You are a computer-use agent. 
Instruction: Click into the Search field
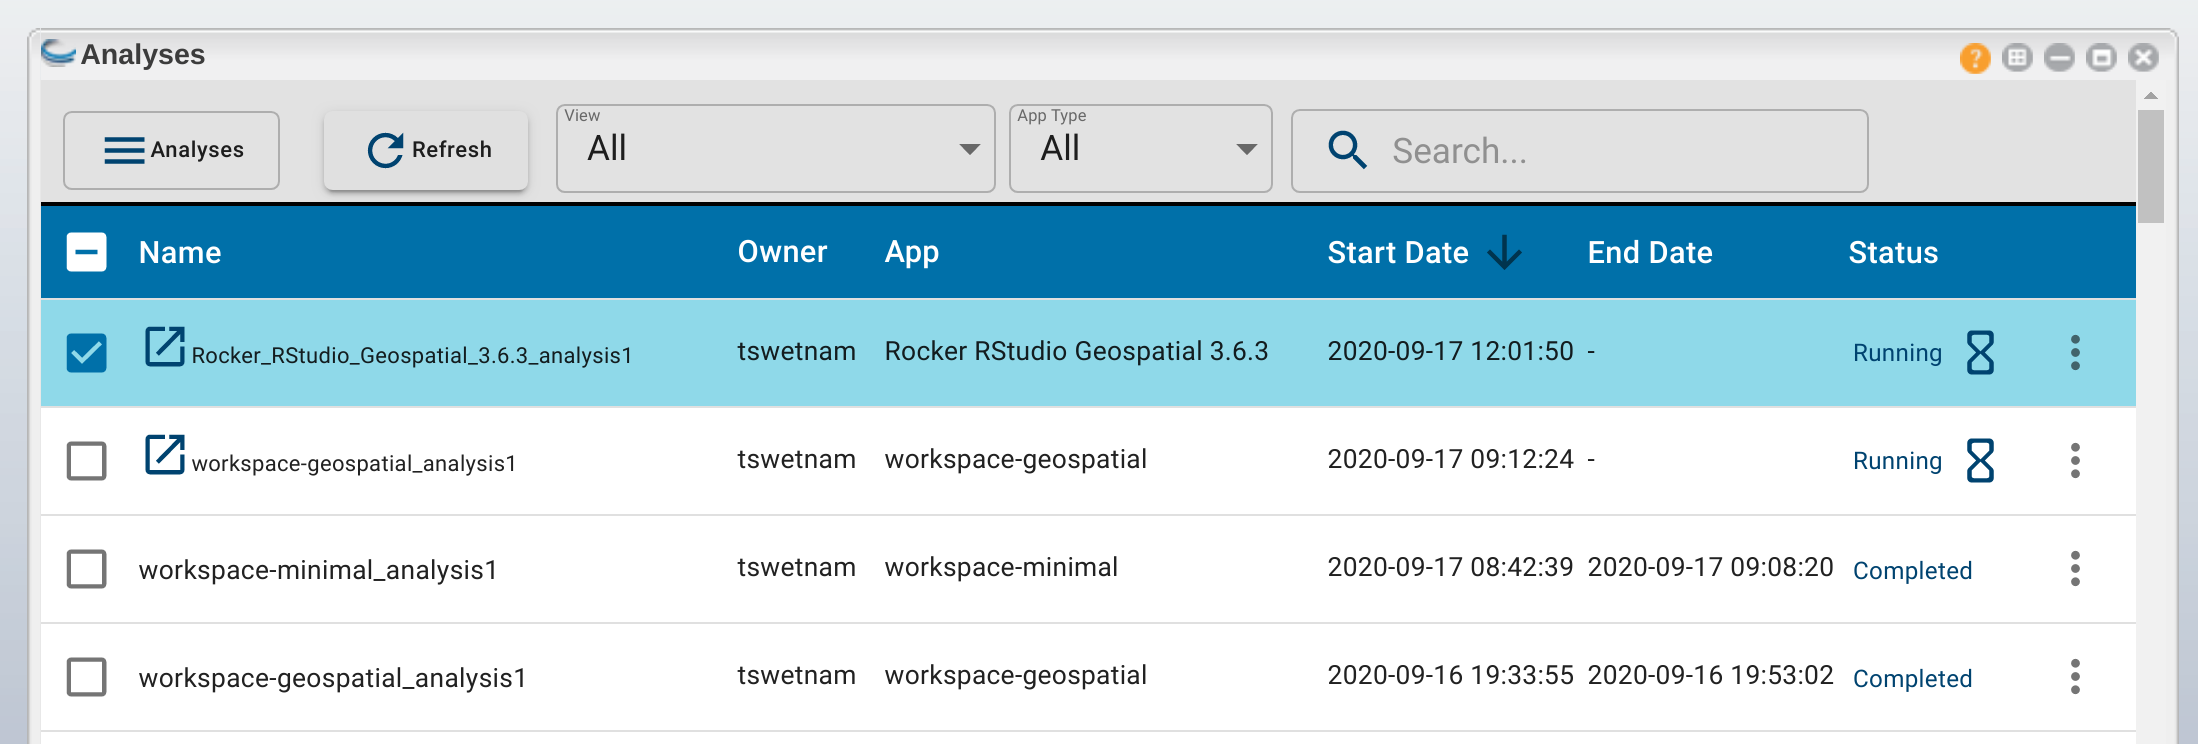pyautogui.click(x=1600, y=151)
